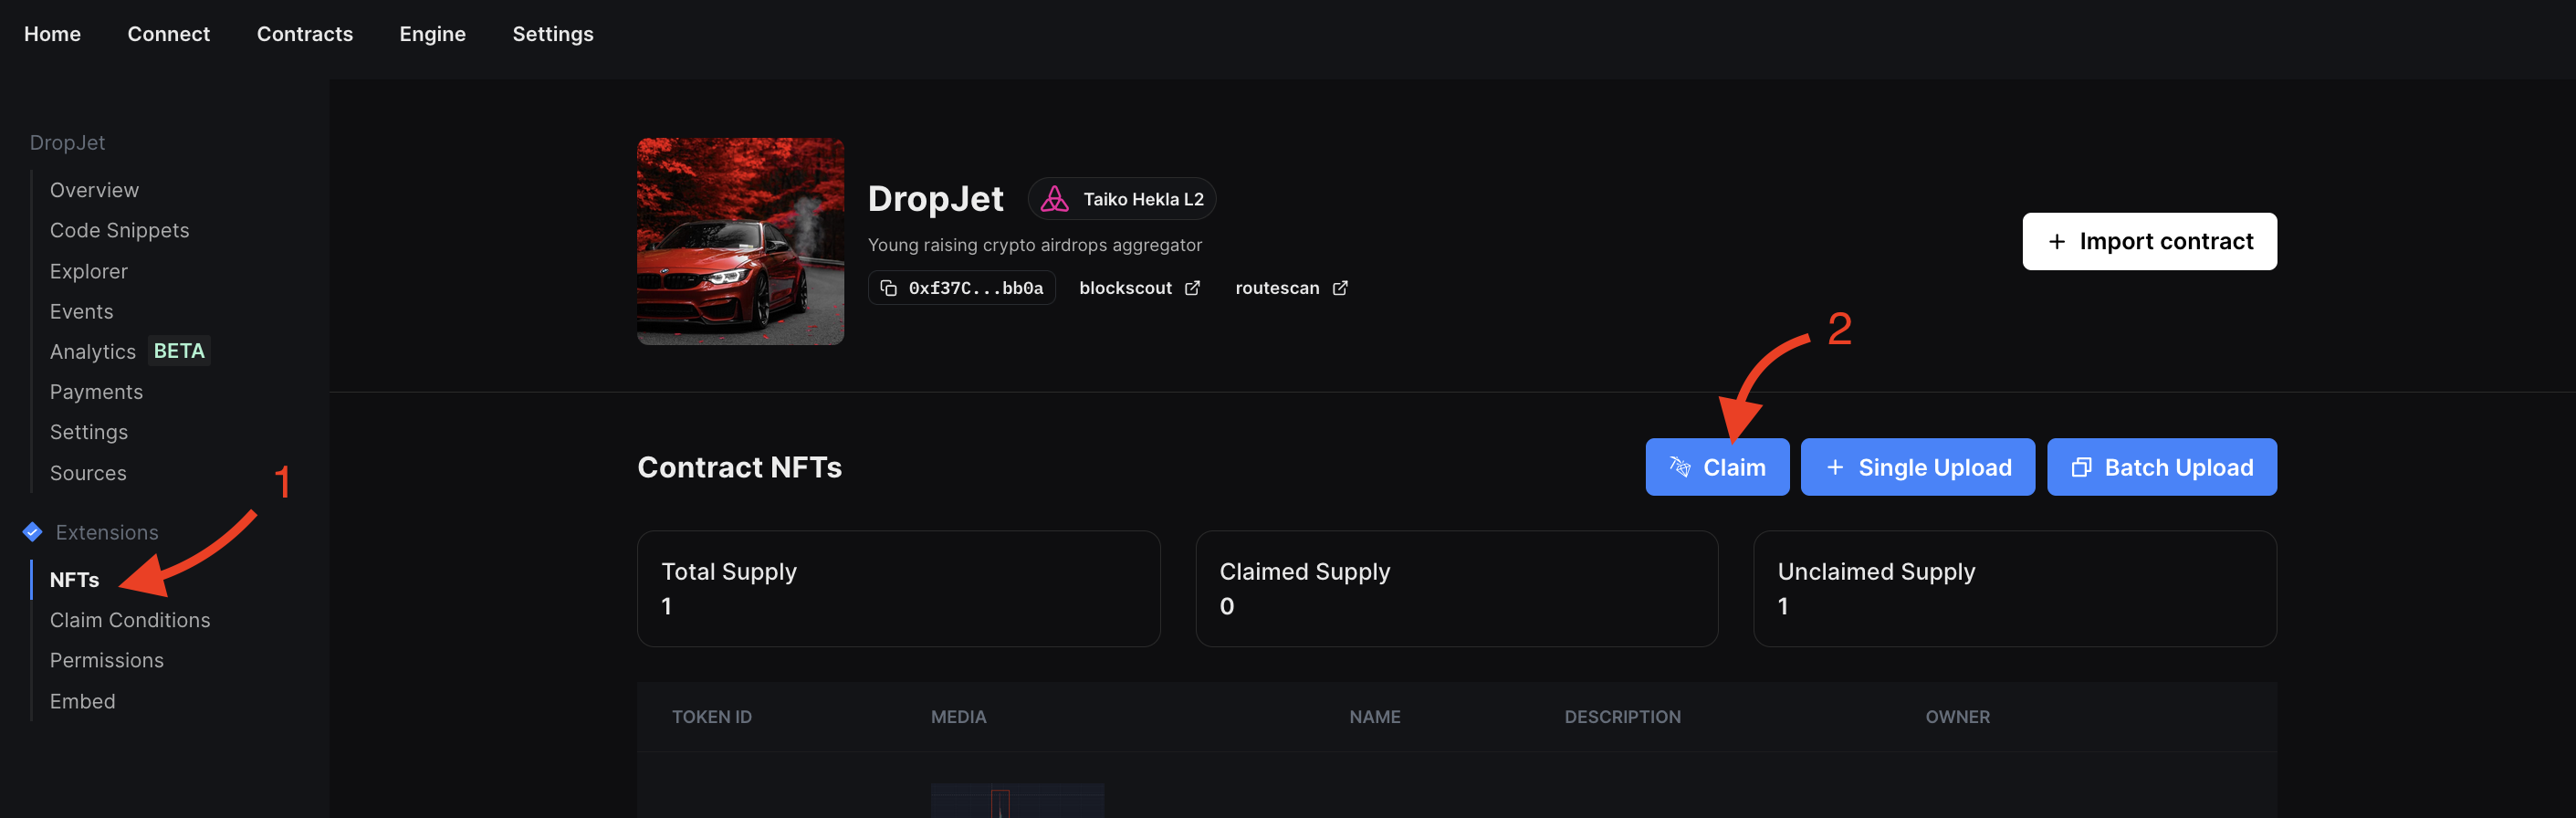2576x818 pixels.
Task: Open the Engine page
Action: click(x=432, y=34)
